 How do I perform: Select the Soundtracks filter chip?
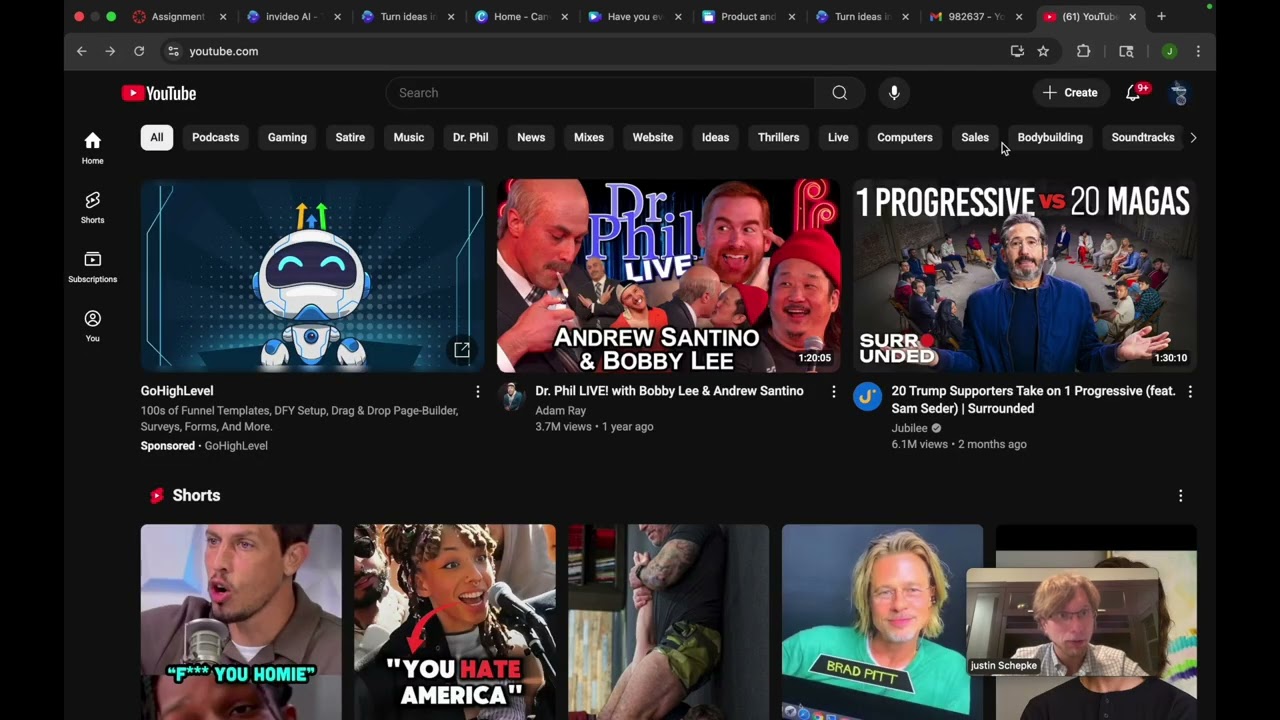(1143, 137)
